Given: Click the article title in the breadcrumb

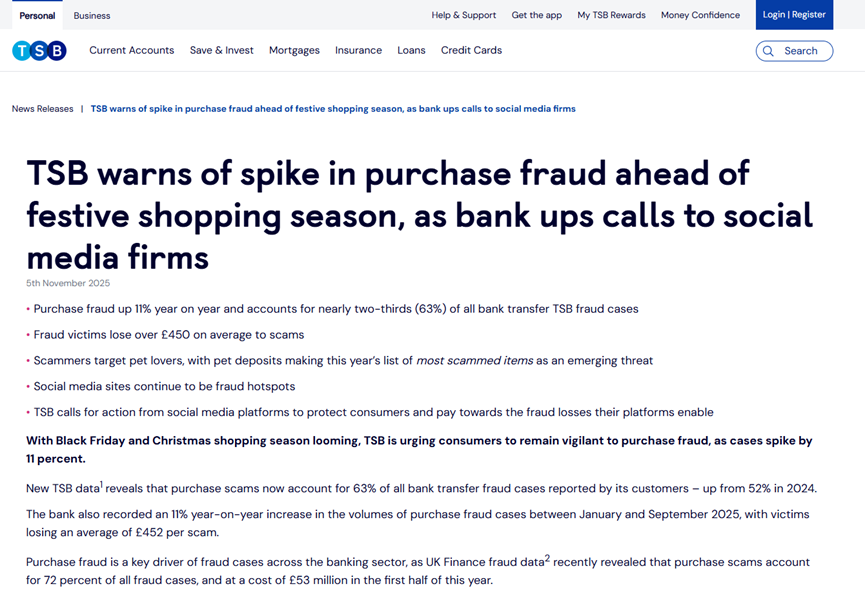Looking at the screenshot, I should coord(333,109).
